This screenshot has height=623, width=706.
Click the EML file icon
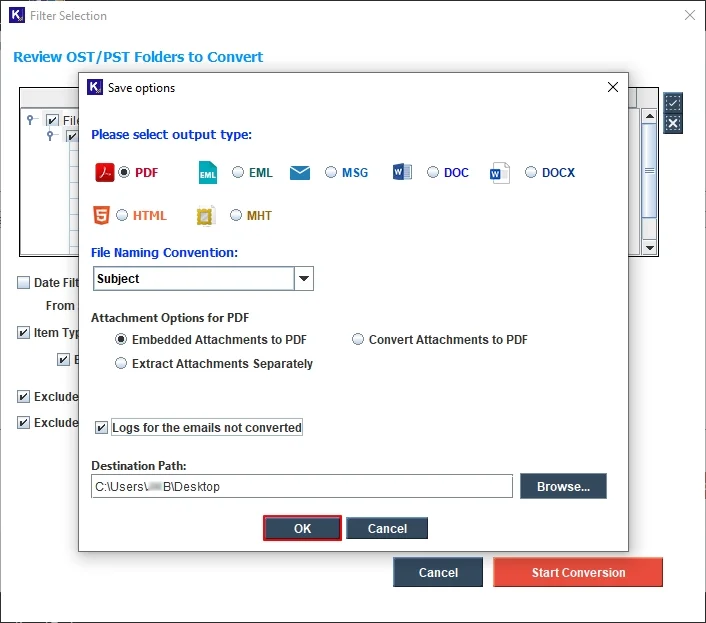(208, 172)
